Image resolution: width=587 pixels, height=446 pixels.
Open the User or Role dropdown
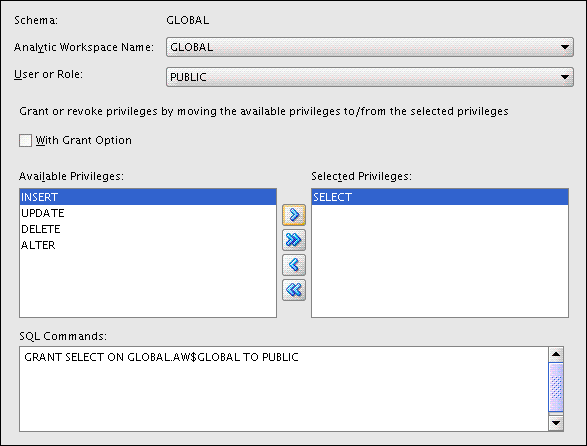pos(370,77)
